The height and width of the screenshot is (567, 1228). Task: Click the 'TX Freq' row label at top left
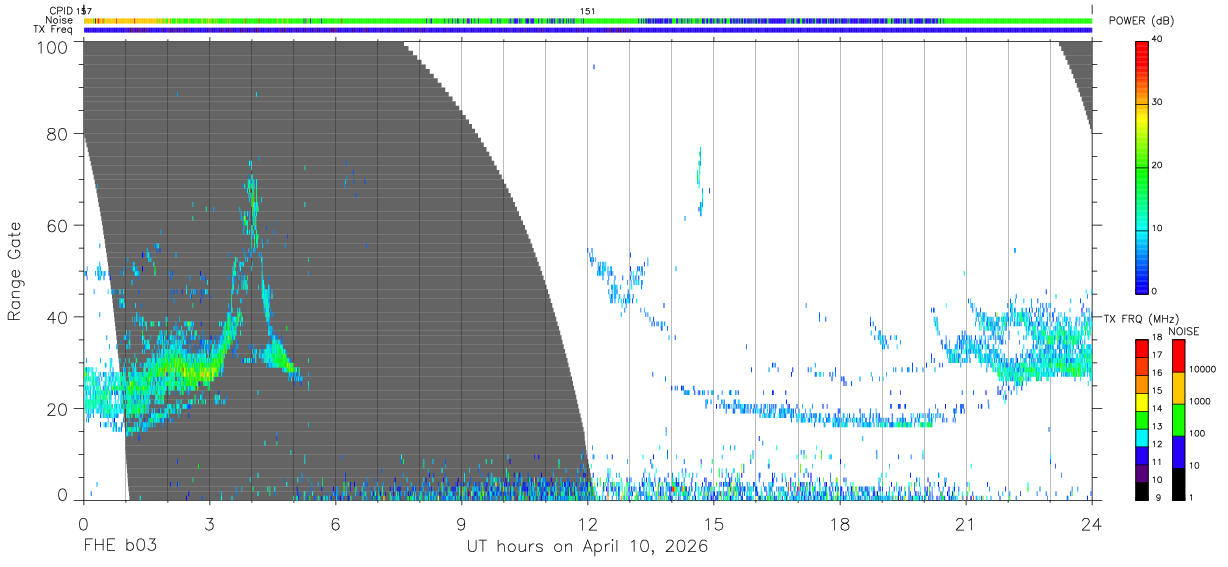[x=54, y=29]
